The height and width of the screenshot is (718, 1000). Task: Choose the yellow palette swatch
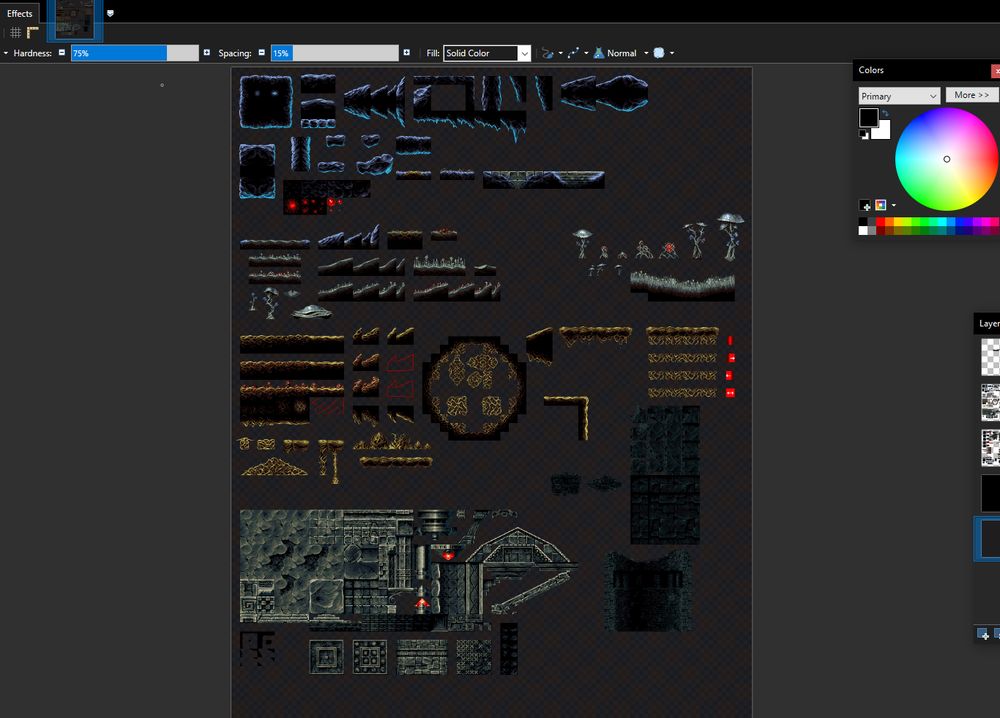[x=898, y=222]
